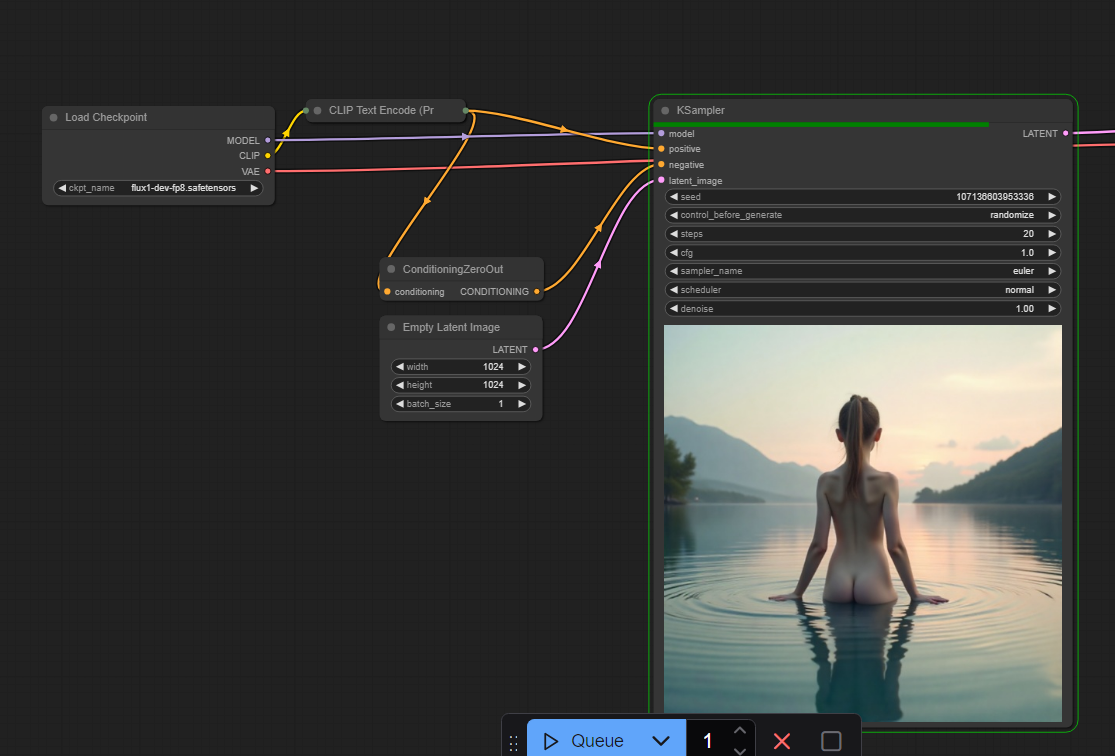
Task: Select previous scheduler with its left arrow
Action: 673,290
